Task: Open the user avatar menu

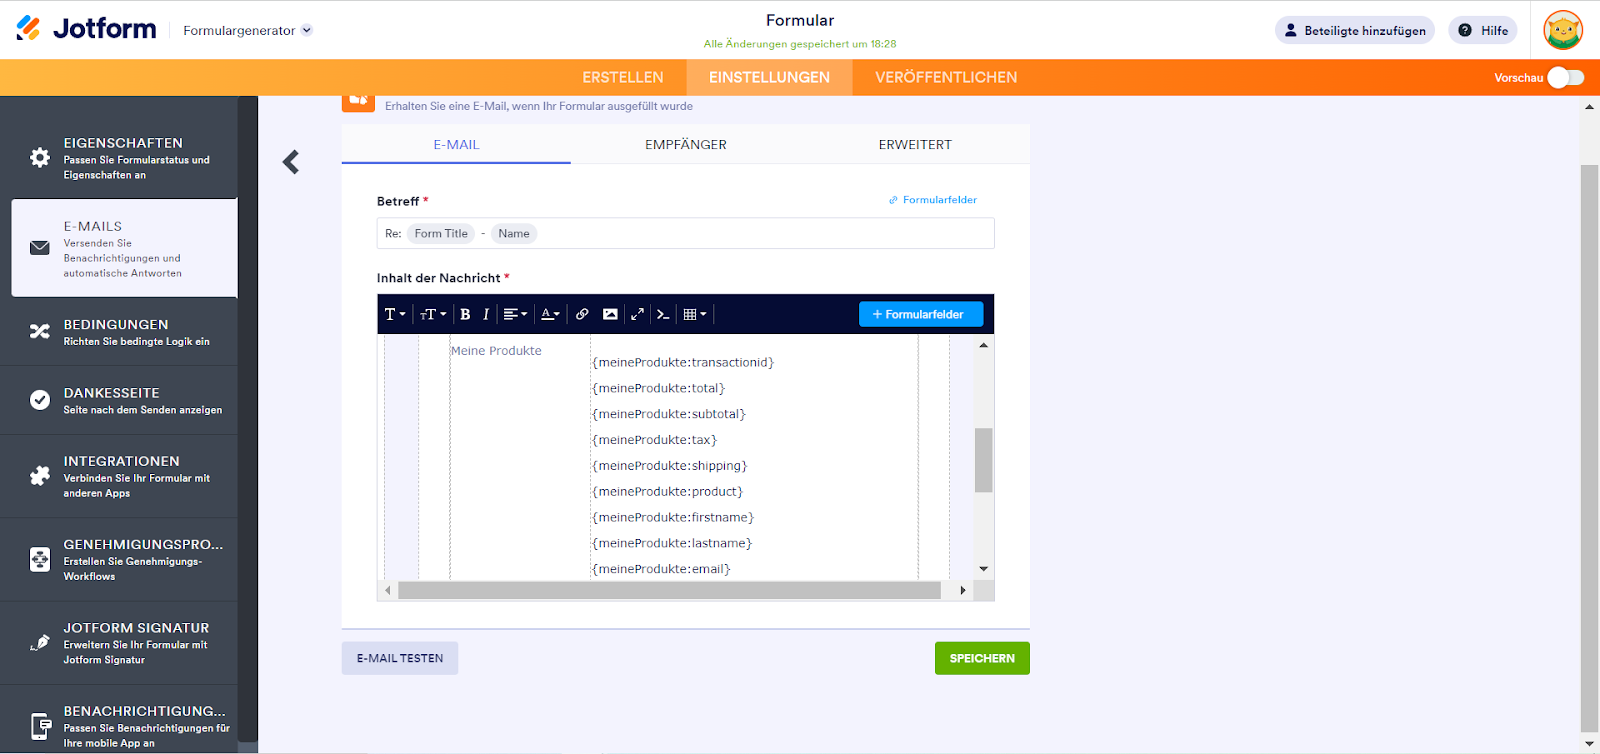Action: click(1563, 30)
